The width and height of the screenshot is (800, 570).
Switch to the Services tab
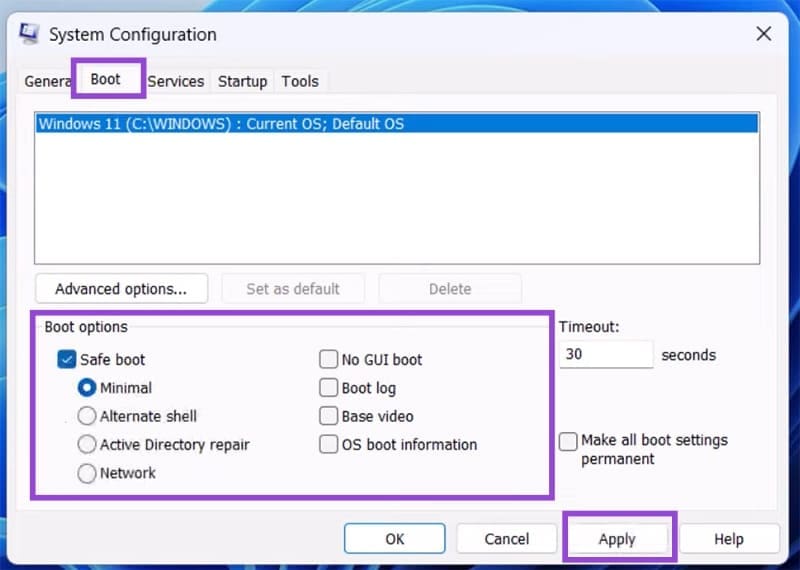pos(176,81)
